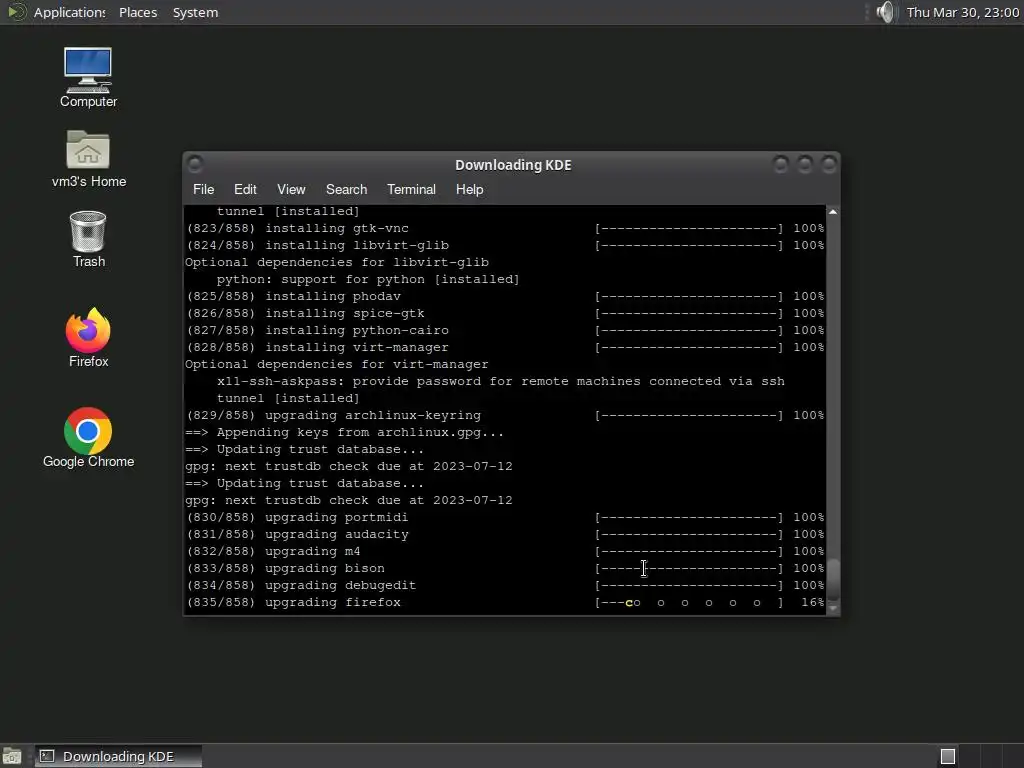Open the Terminal menu in menubar
The image size is (1024, 768).
(411, 189)
